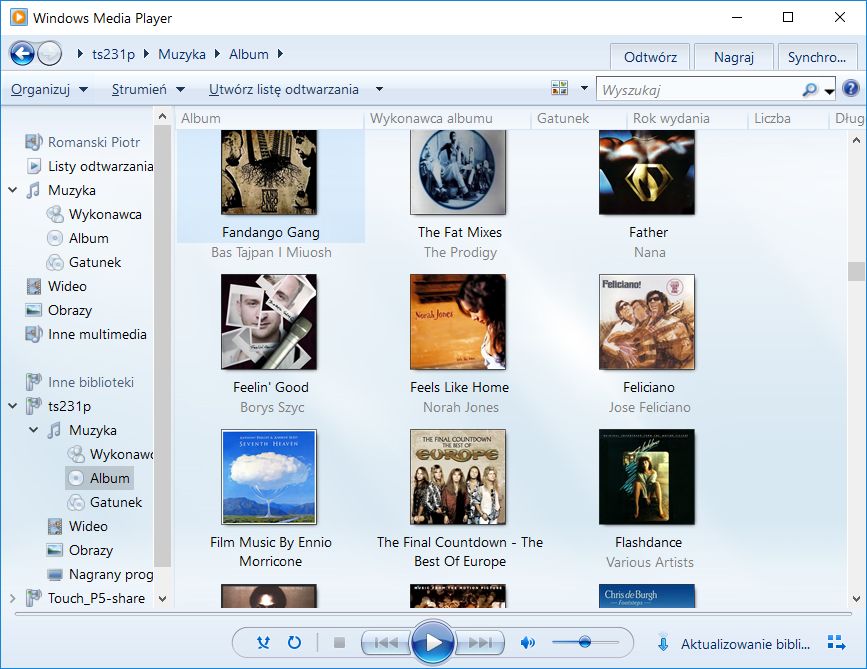Open the search options dropdown arrow
This screenshot has width=867, height=669.
[x=829, y=91]
